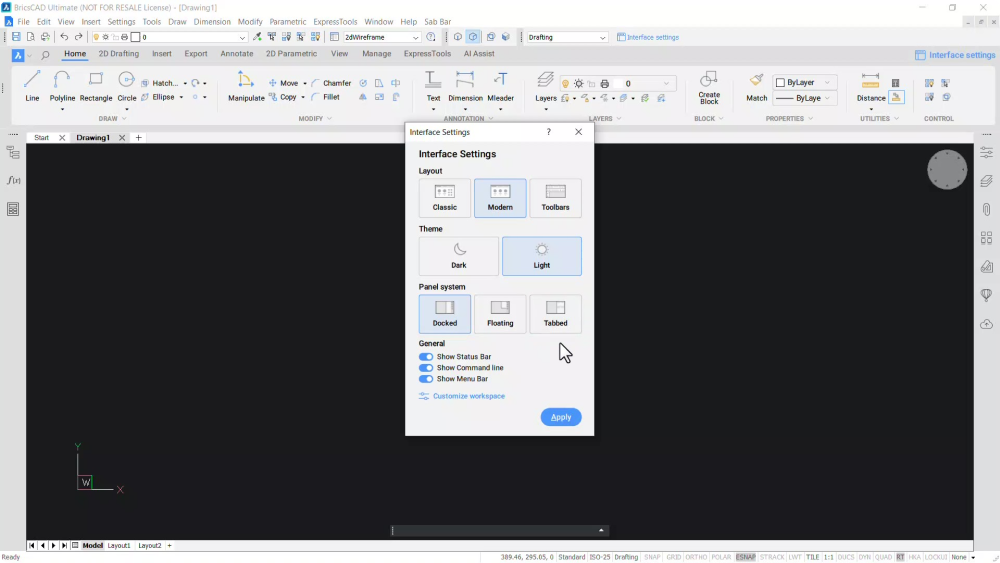This screenshot has width=1000, height=563.
Task: Click the ByLayer color swatch box
Action: (780, 82)
